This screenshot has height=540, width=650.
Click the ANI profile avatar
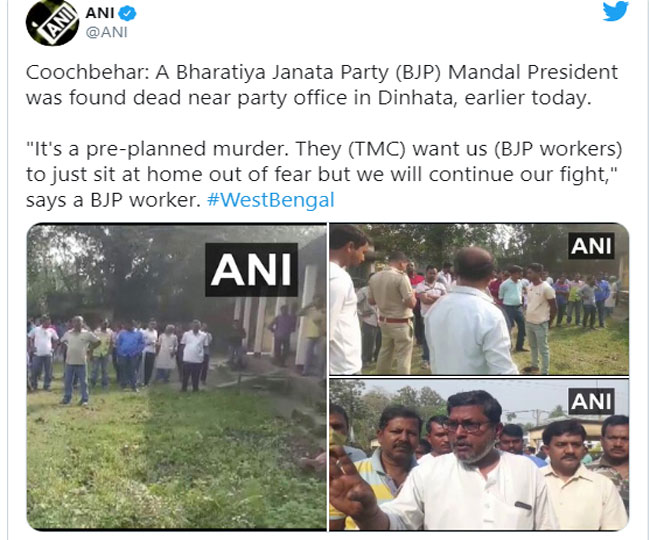52,22
